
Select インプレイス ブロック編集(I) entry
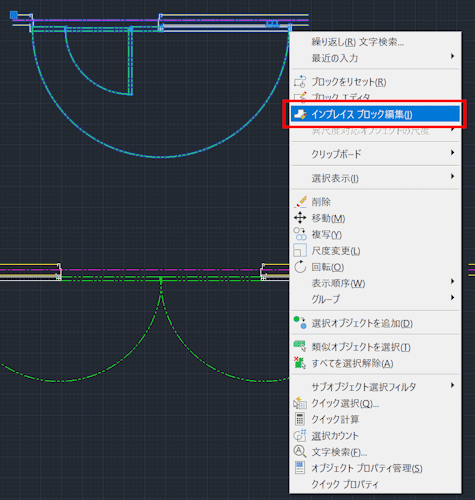click(375, 114)
